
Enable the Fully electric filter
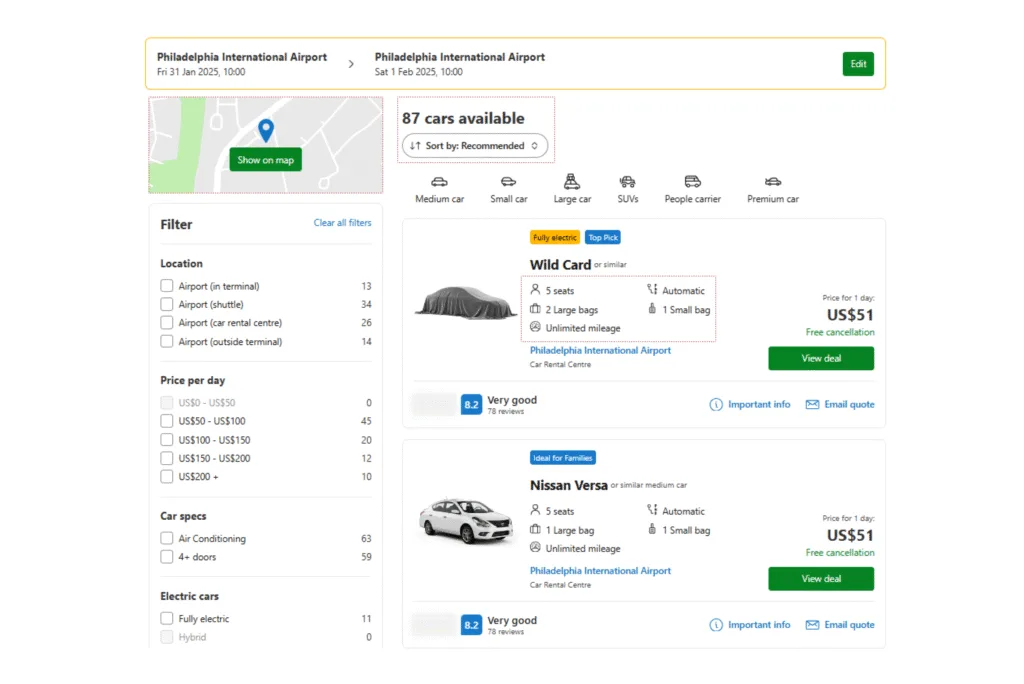166,618
